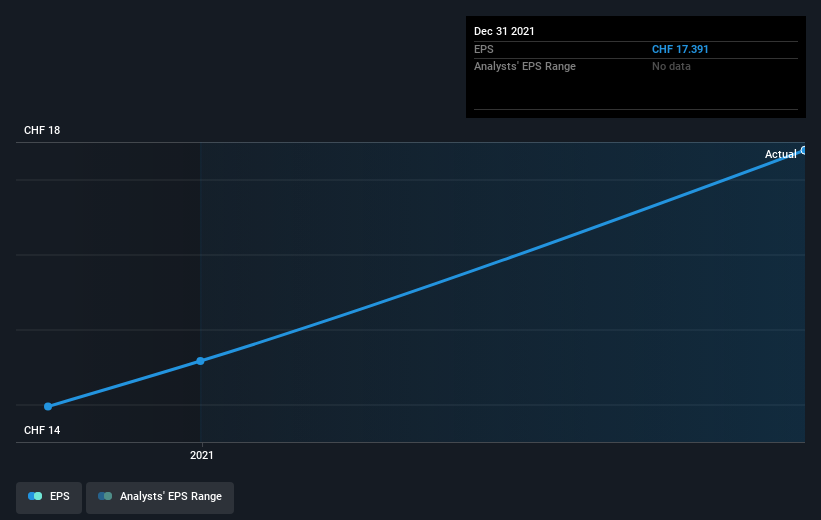This screenshot has width=821, height=520.
Task: Click the CHF 18 y-axis label
Action: pyautogui.click(x=42, y=130)
